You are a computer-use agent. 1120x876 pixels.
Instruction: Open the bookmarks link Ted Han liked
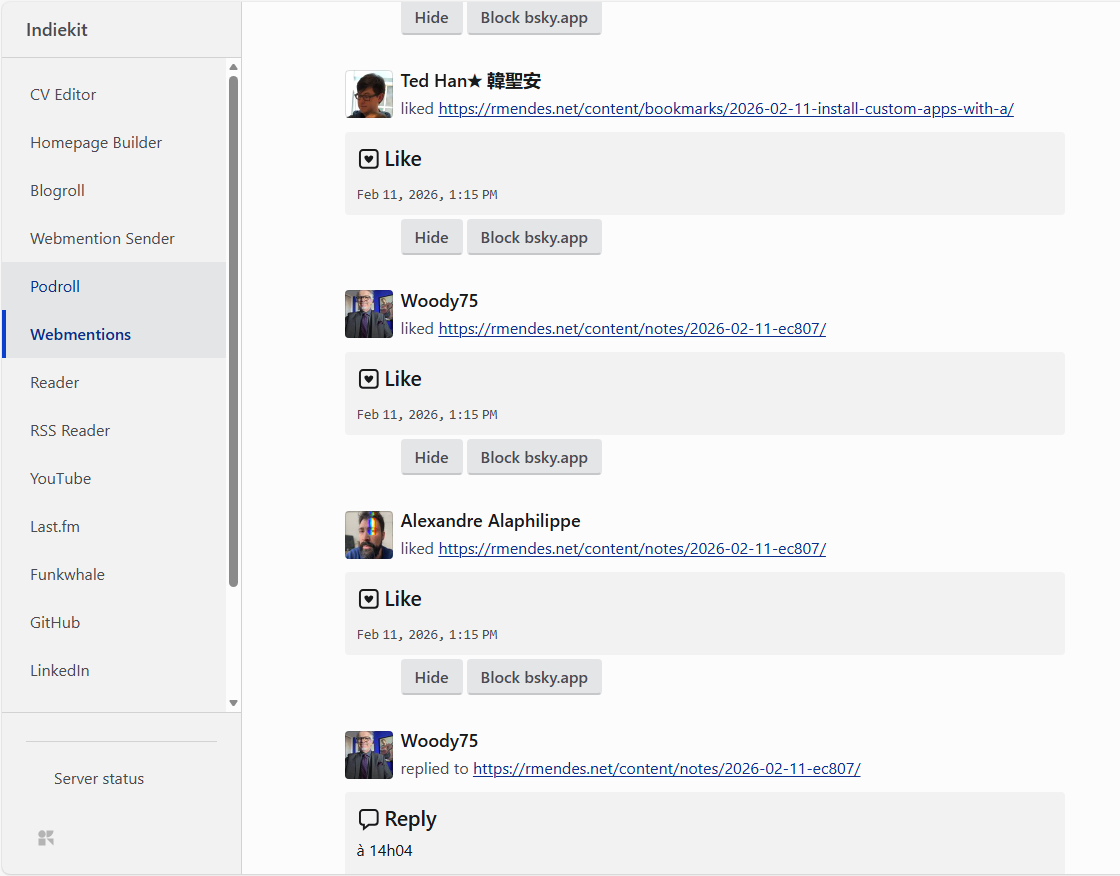coord(726,109)
